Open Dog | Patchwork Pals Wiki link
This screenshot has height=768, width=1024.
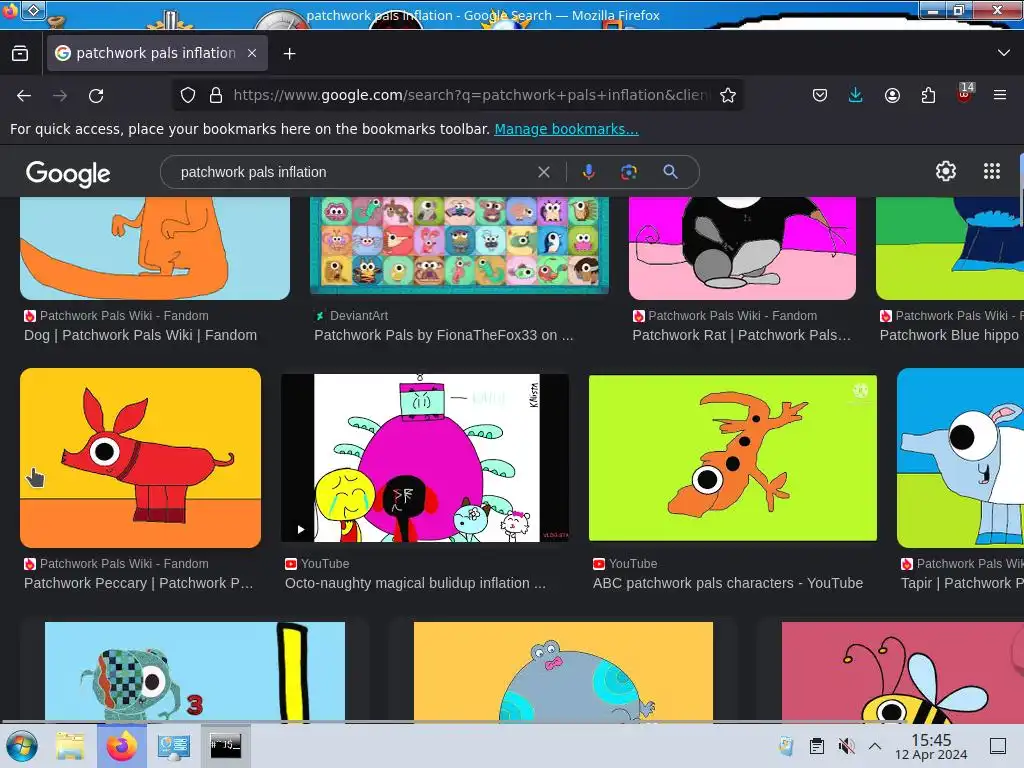(x=140, y=335)
